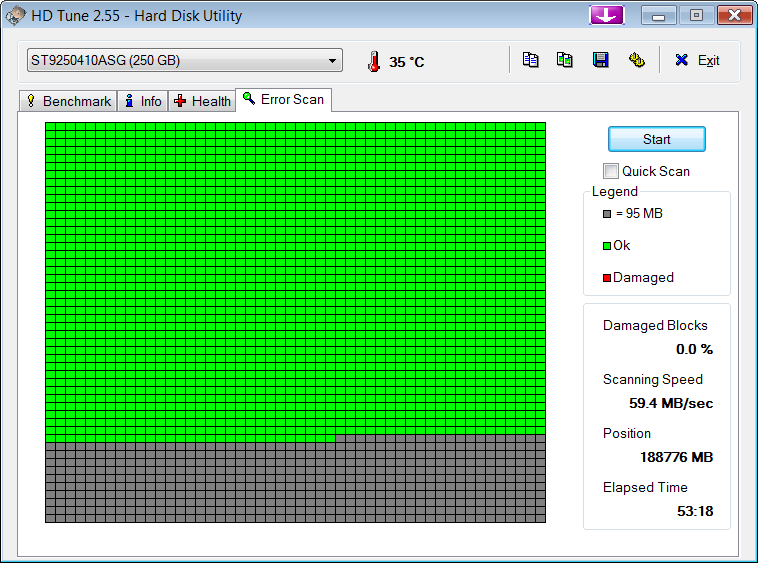Screen dimensions: 758x563
Task: Click the purple download arrow button
Action: point(607,15)
